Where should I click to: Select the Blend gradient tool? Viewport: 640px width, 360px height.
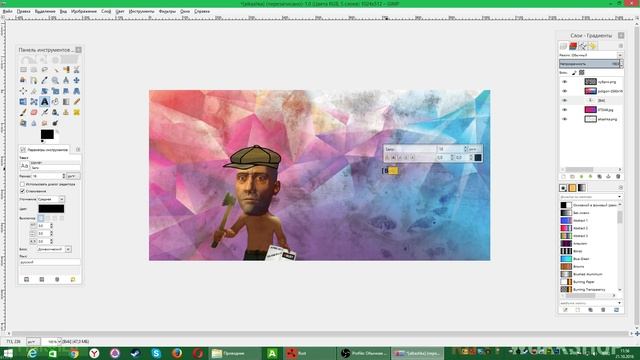click(x=66, y=101)
